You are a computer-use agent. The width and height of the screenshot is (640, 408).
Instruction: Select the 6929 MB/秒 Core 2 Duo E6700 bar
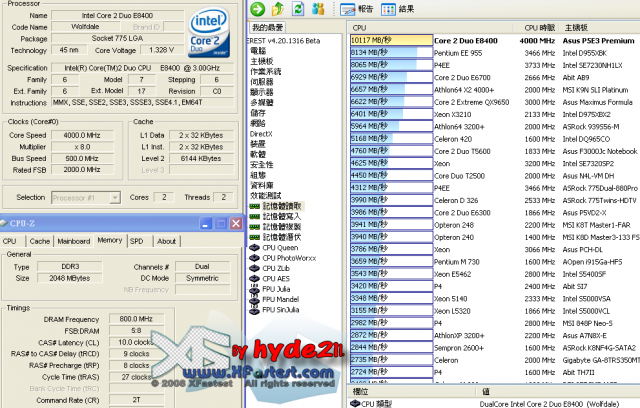pos(391,77)
